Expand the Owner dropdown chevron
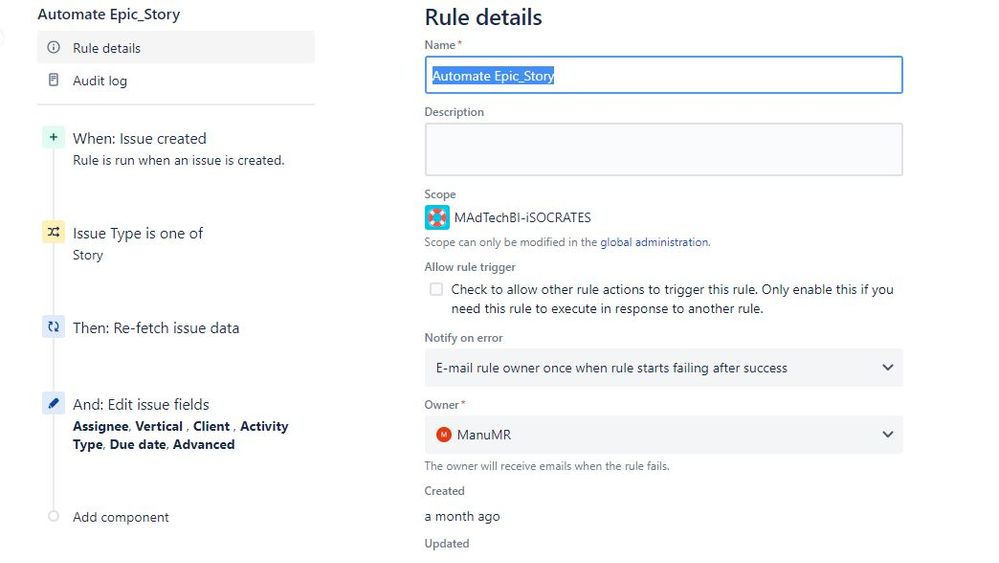Screen dimensions: 999x563 pos(888,434)
